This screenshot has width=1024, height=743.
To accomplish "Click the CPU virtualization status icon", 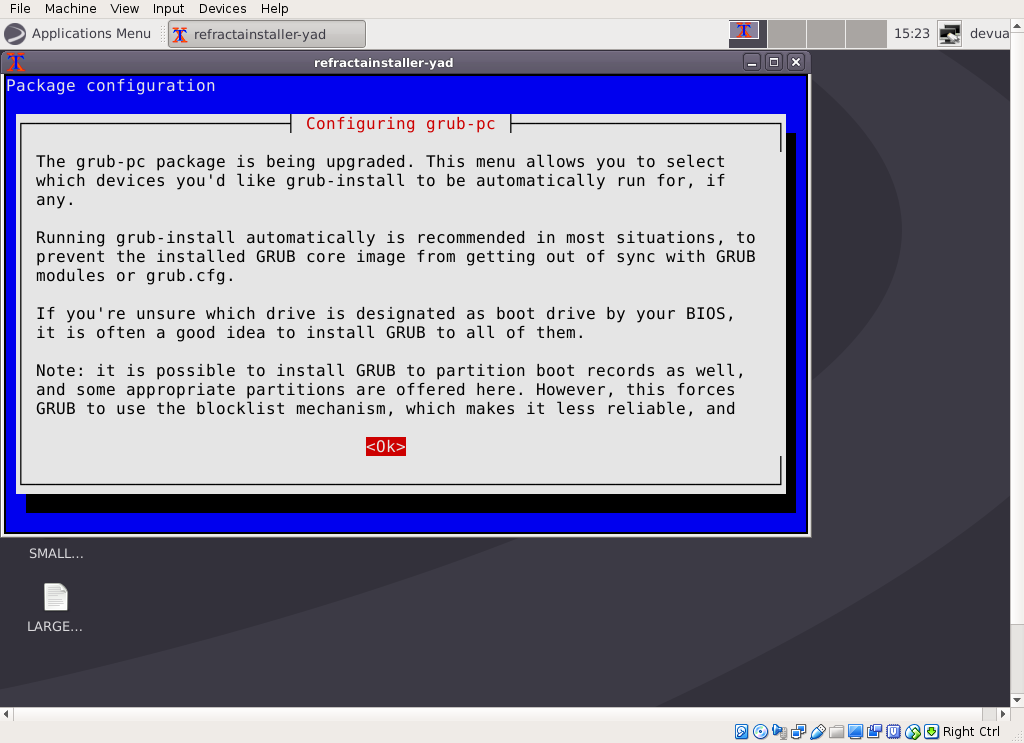I will (893, 732).
